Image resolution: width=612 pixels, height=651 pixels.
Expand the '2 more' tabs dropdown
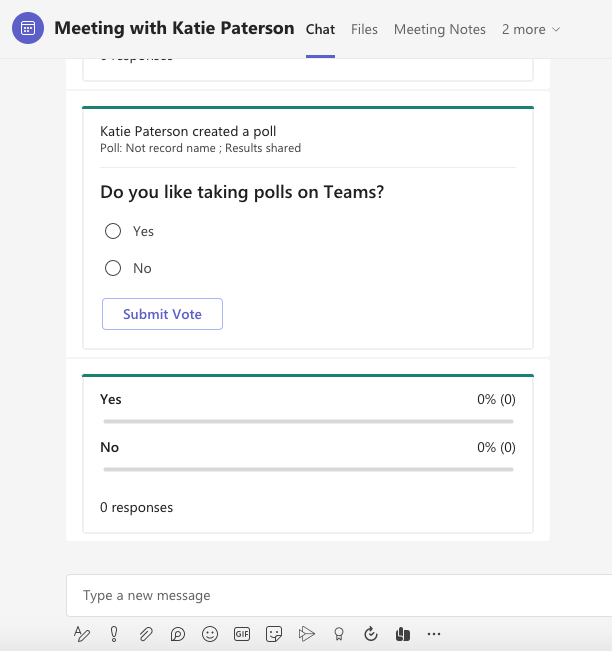pos(531,29)
